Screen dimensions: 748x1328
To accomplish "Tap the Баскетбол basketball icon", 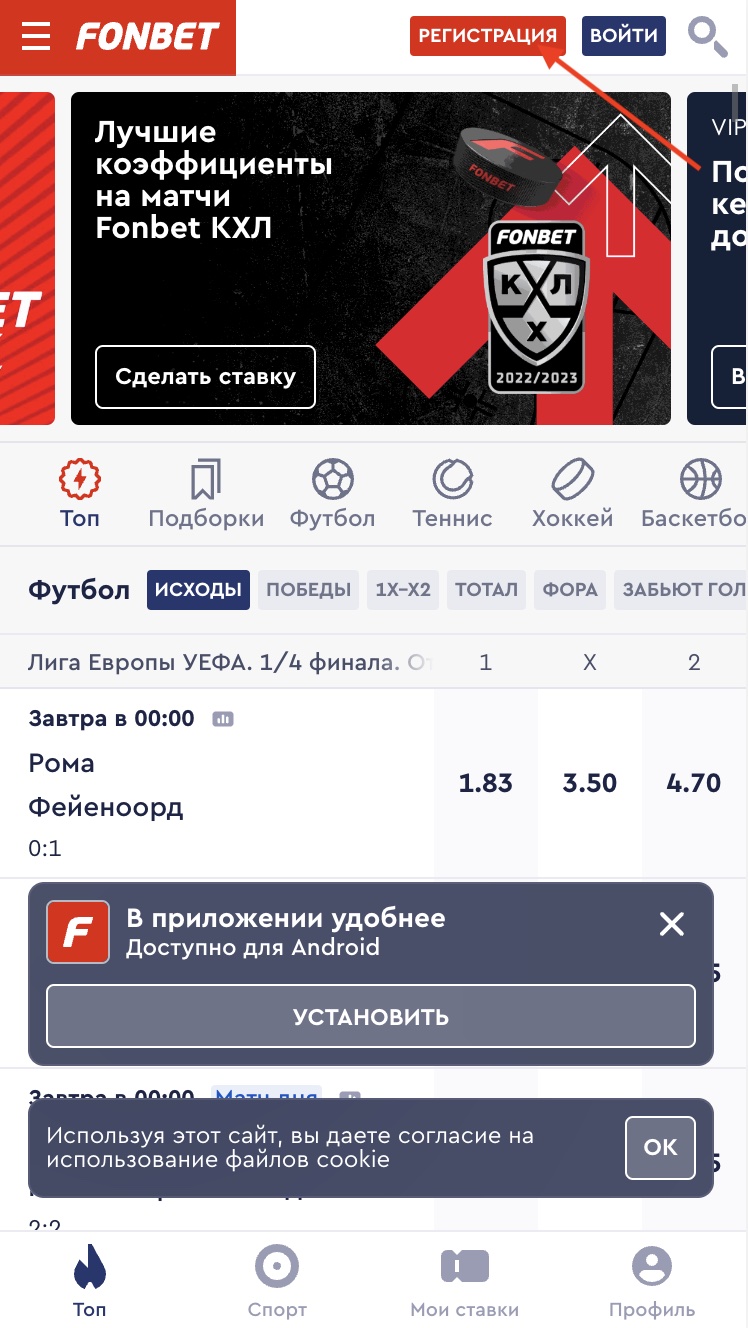I will pyautogui.click(x=700, y=480).
